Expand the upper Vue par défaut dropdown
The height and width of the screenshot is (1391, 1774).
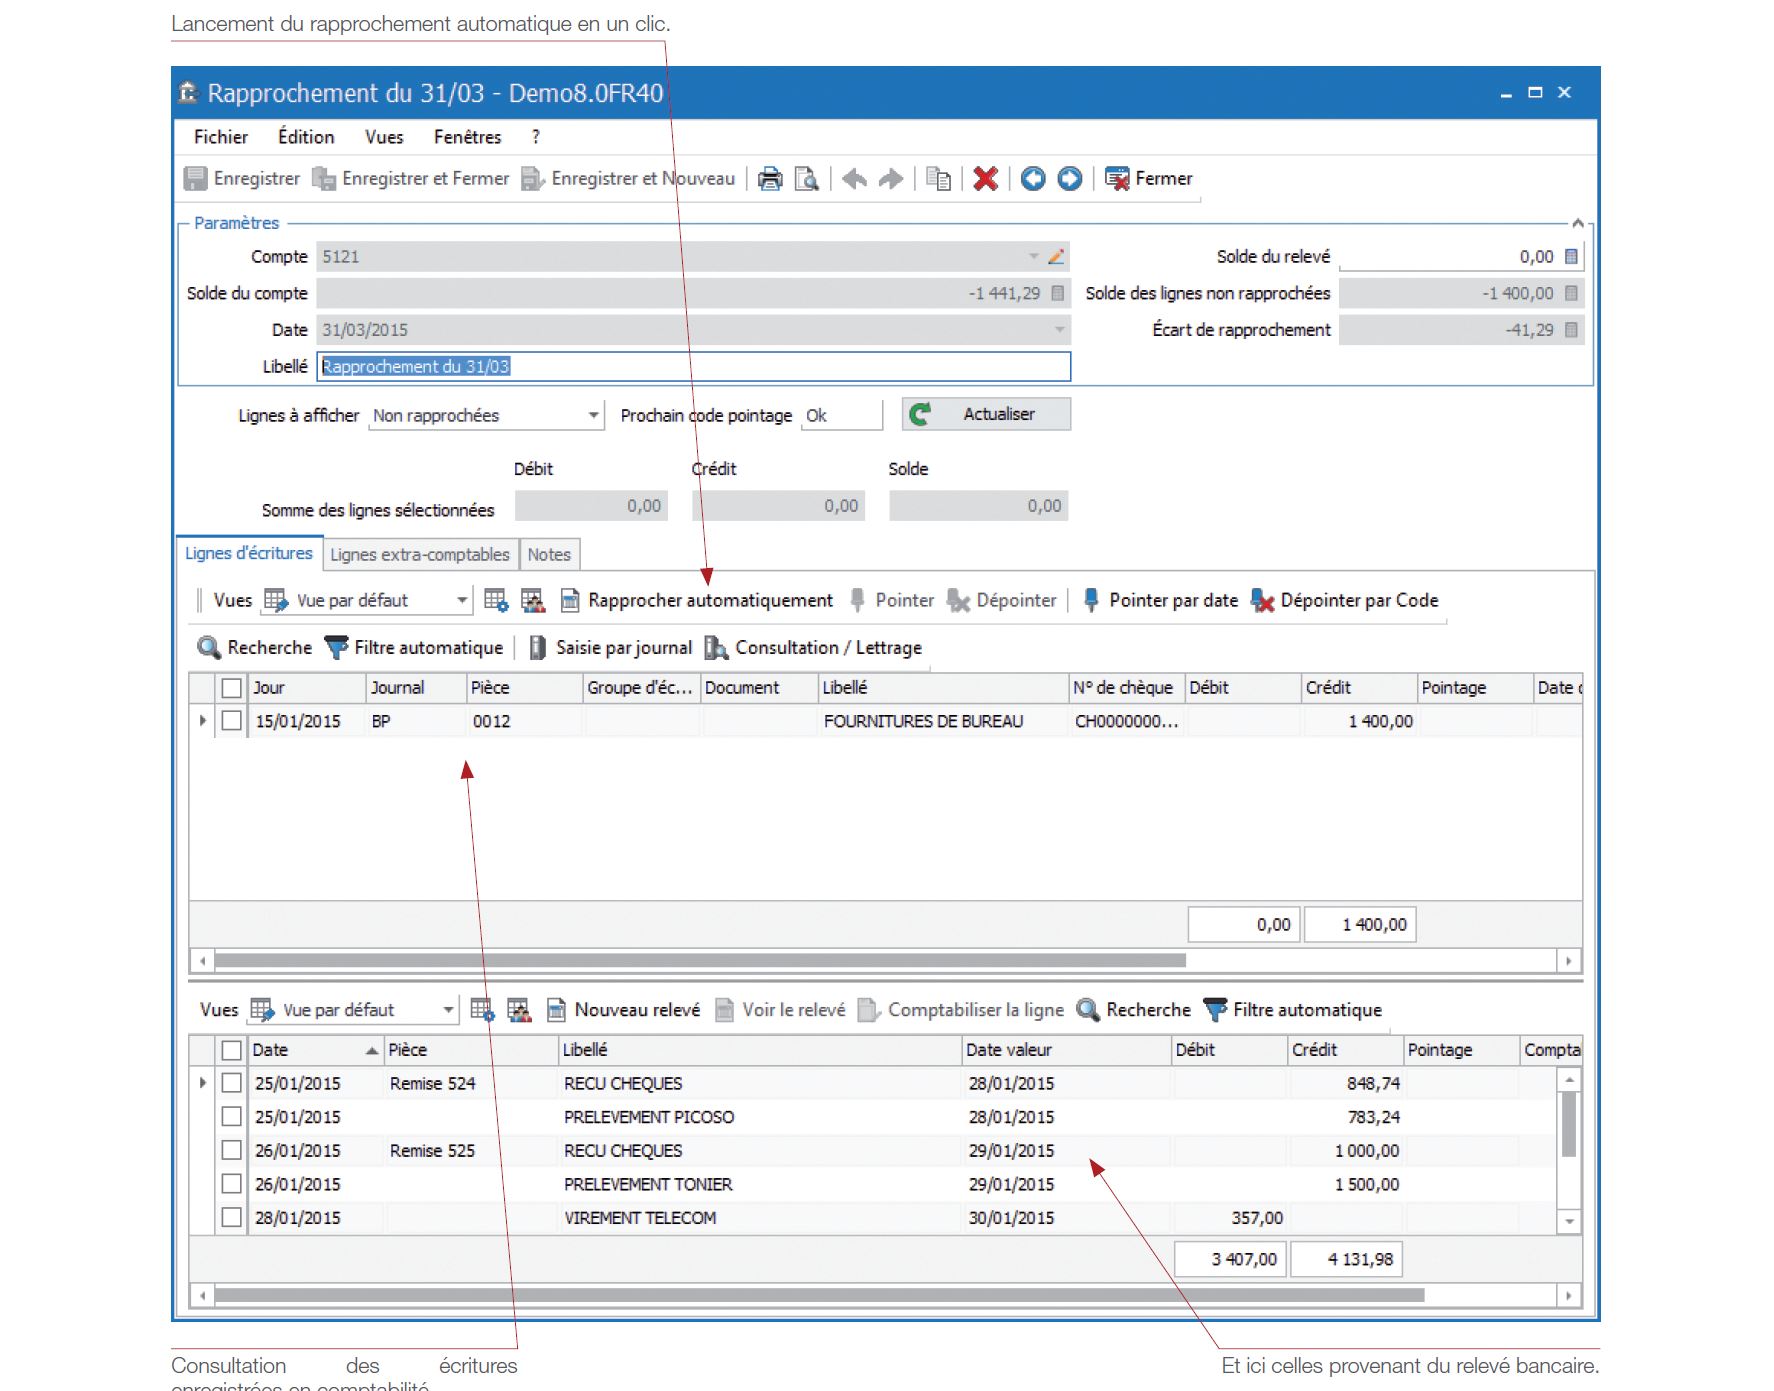tap(461, 600)
